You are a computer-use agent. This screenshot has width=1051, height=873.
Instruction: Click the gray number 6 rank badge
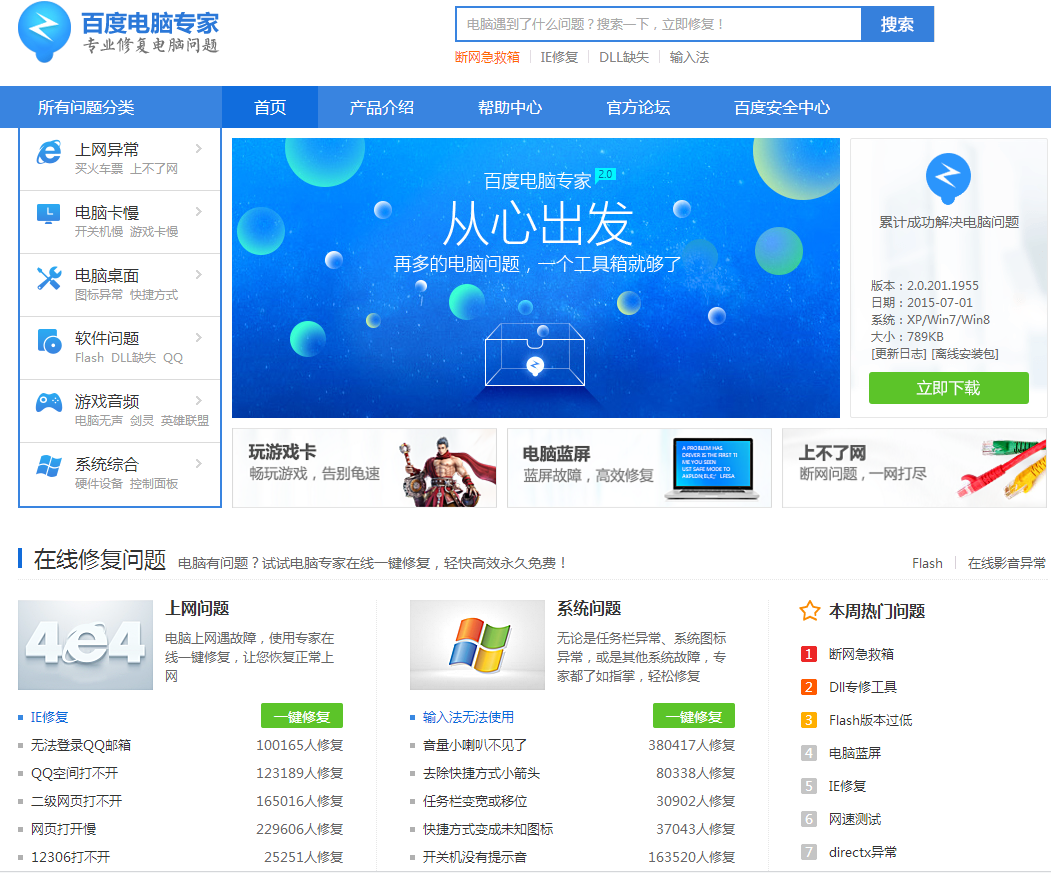809,819
